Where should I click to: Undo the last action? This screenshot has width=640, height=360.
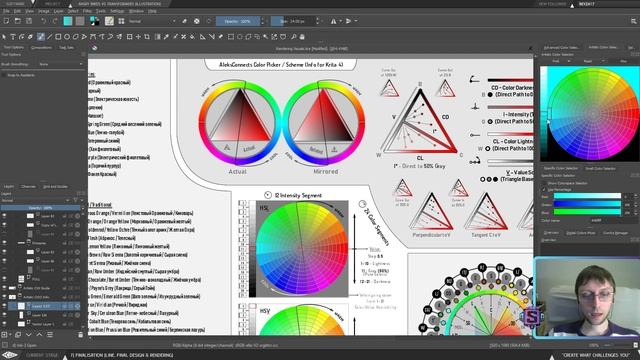43,21
